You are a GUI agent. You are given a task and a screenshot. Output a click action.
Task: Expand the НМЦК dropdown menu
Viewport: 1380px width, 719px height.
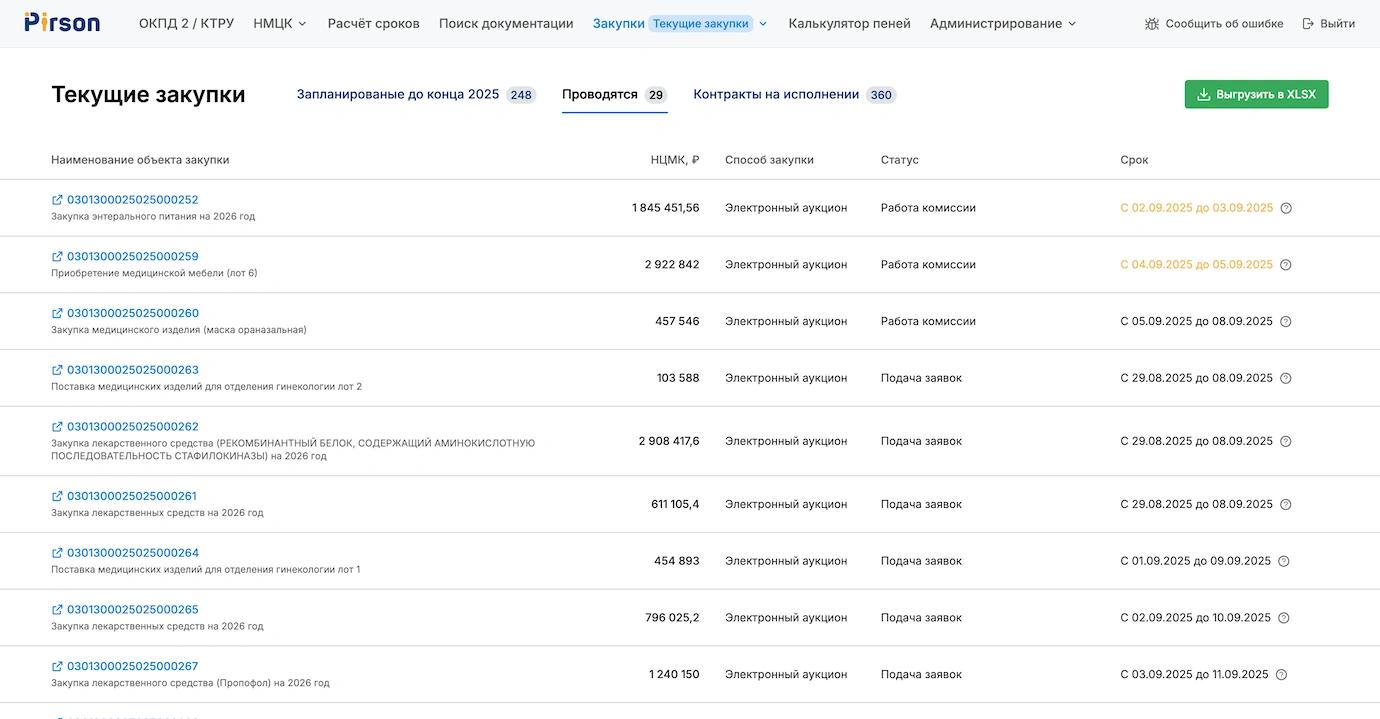coord(280,23)
